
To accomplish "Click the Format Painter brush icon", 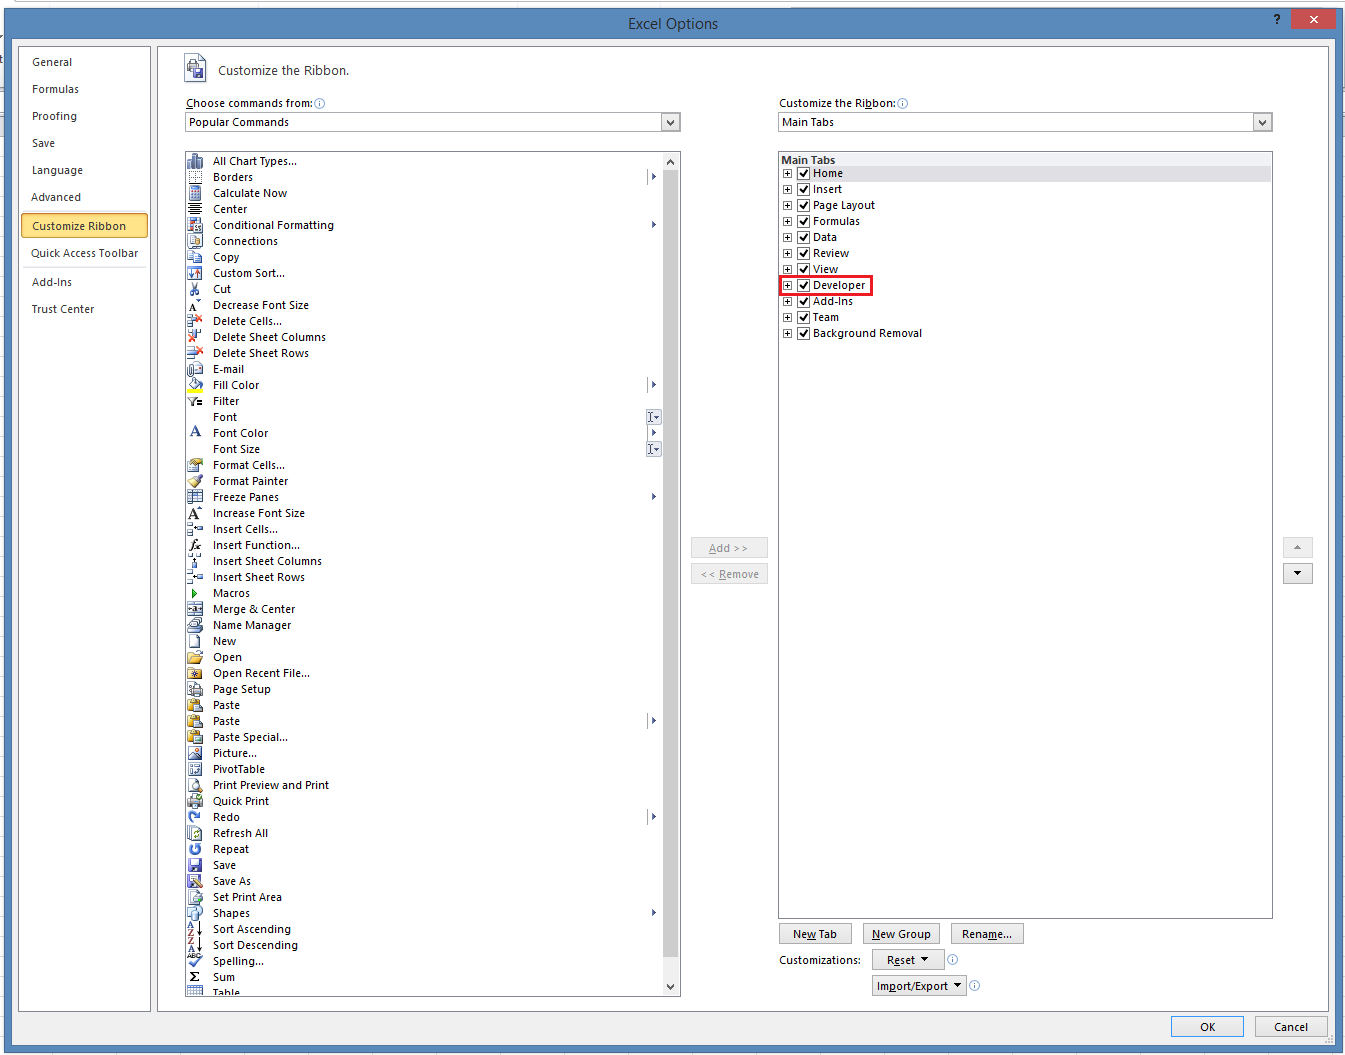I will pyautogui.click(x=195, y=481).
